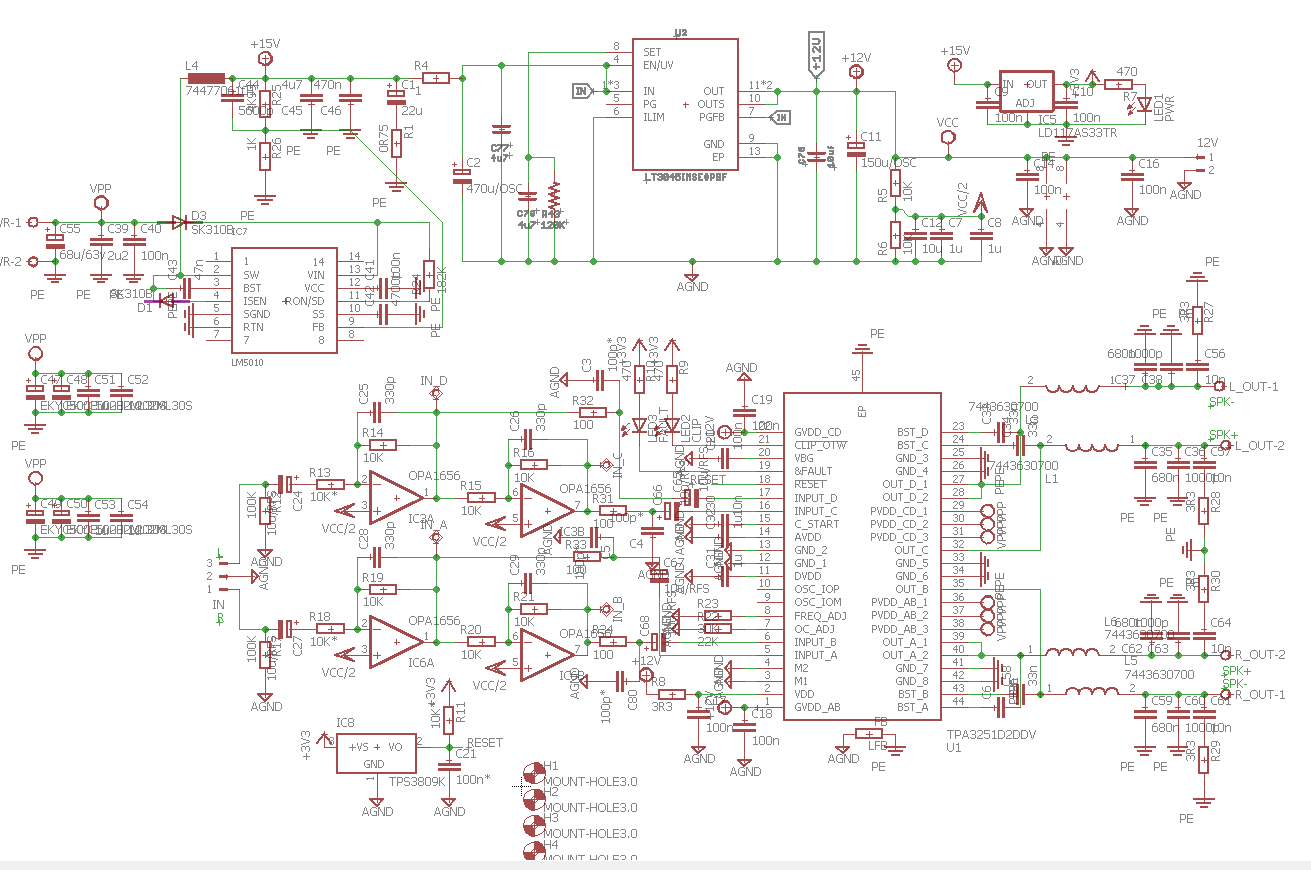Select the L4 inductor symbol
Viewport: 1311px width, 870px height.
click(206, 78)
